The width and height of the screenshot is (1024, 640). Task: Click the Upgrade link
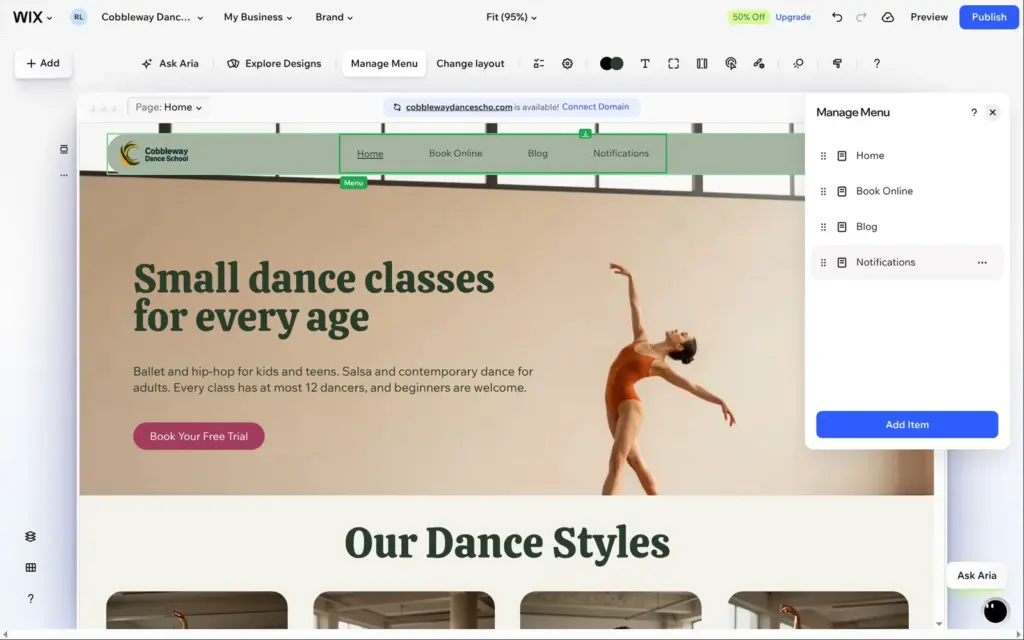pos(793,17)
